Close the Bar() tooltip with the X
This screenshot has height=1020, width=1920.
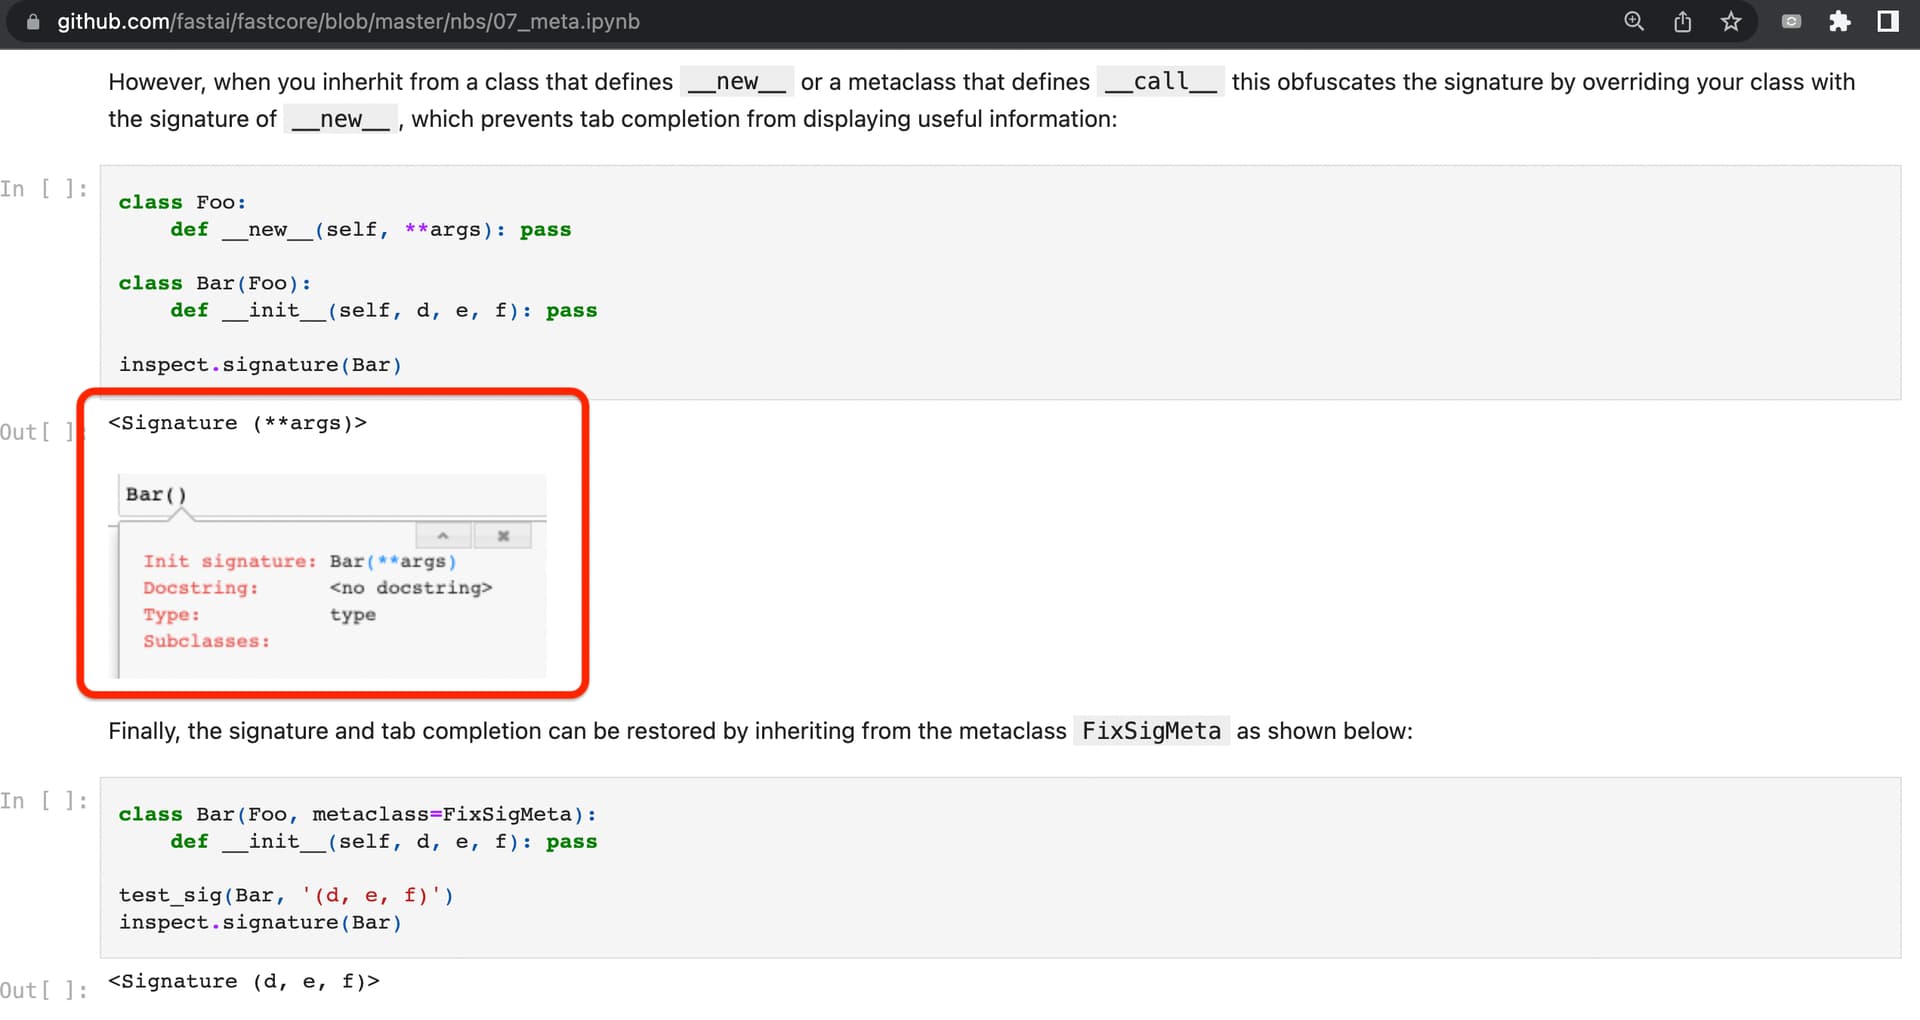pyautogui.click(x=503, y=536)
